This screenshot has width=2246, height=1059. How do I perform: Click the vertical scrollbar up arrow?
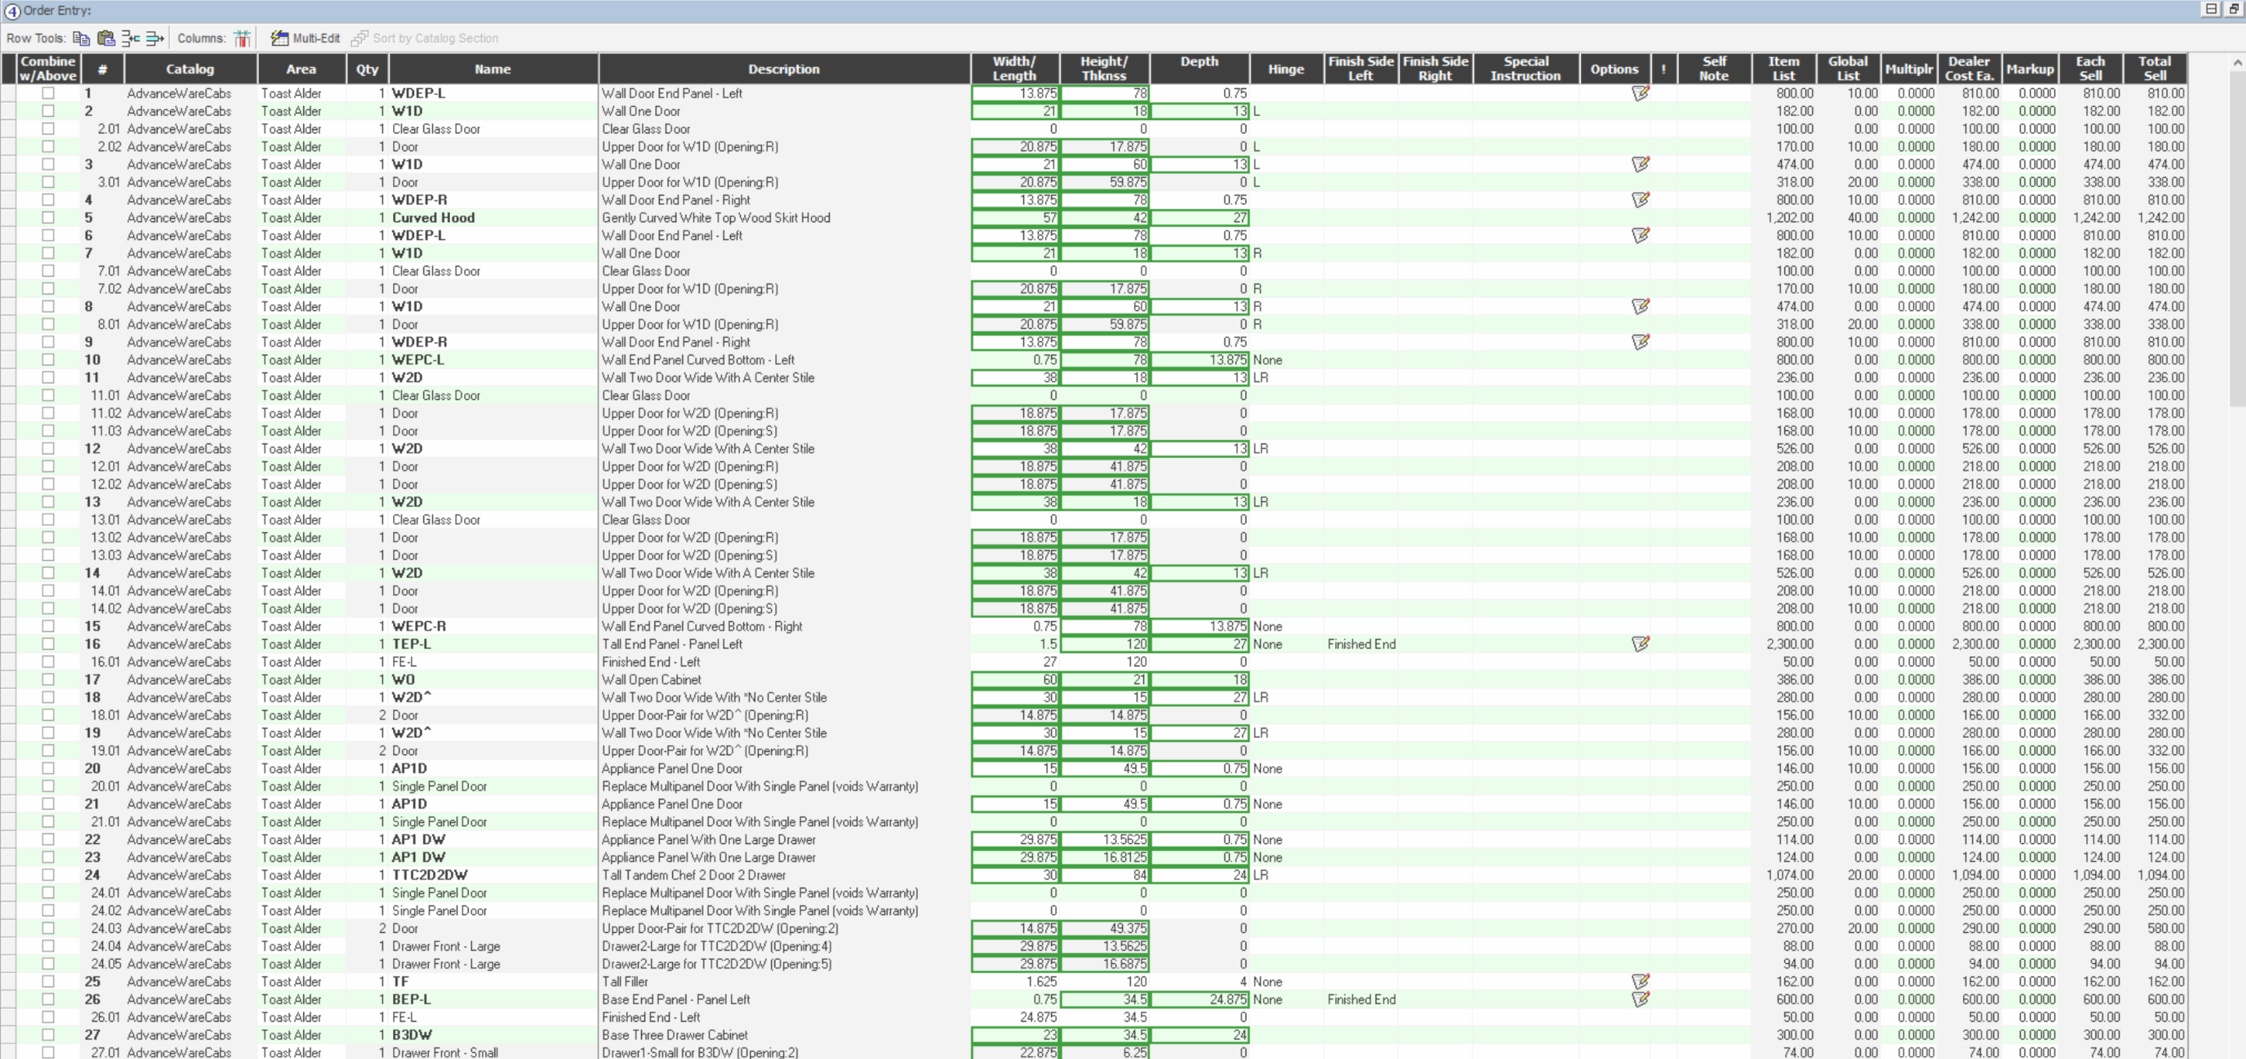[2237, 62]
